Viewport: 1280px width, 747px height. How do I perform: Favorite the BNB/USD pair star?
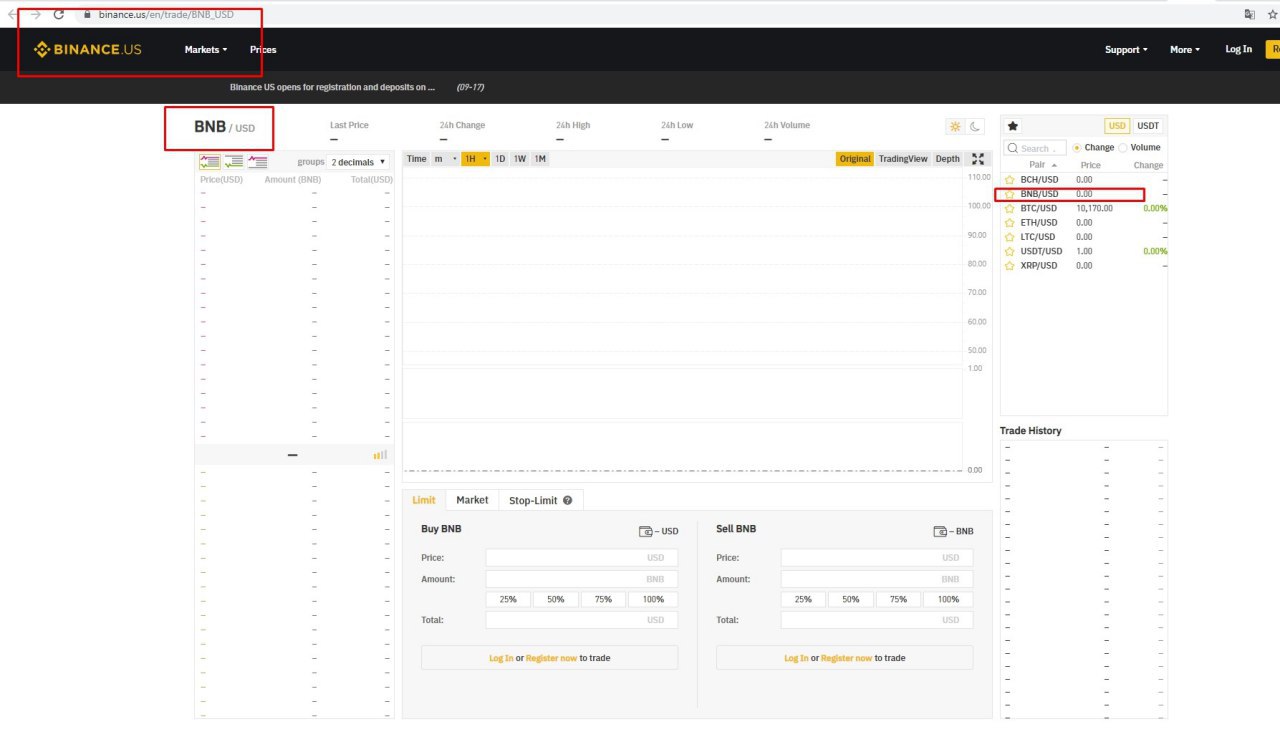[x=1010, y=194]
